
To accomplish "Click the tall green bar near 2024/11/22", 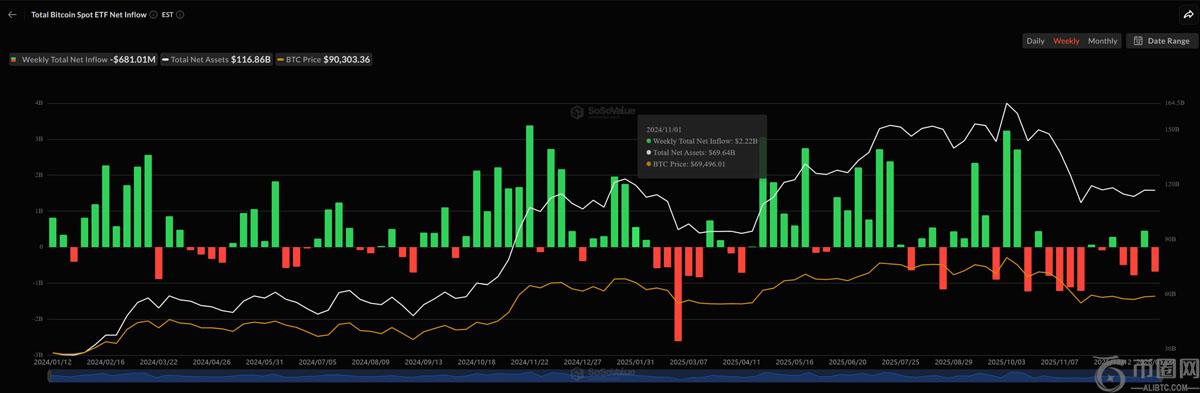I will (x=530, y=186).
